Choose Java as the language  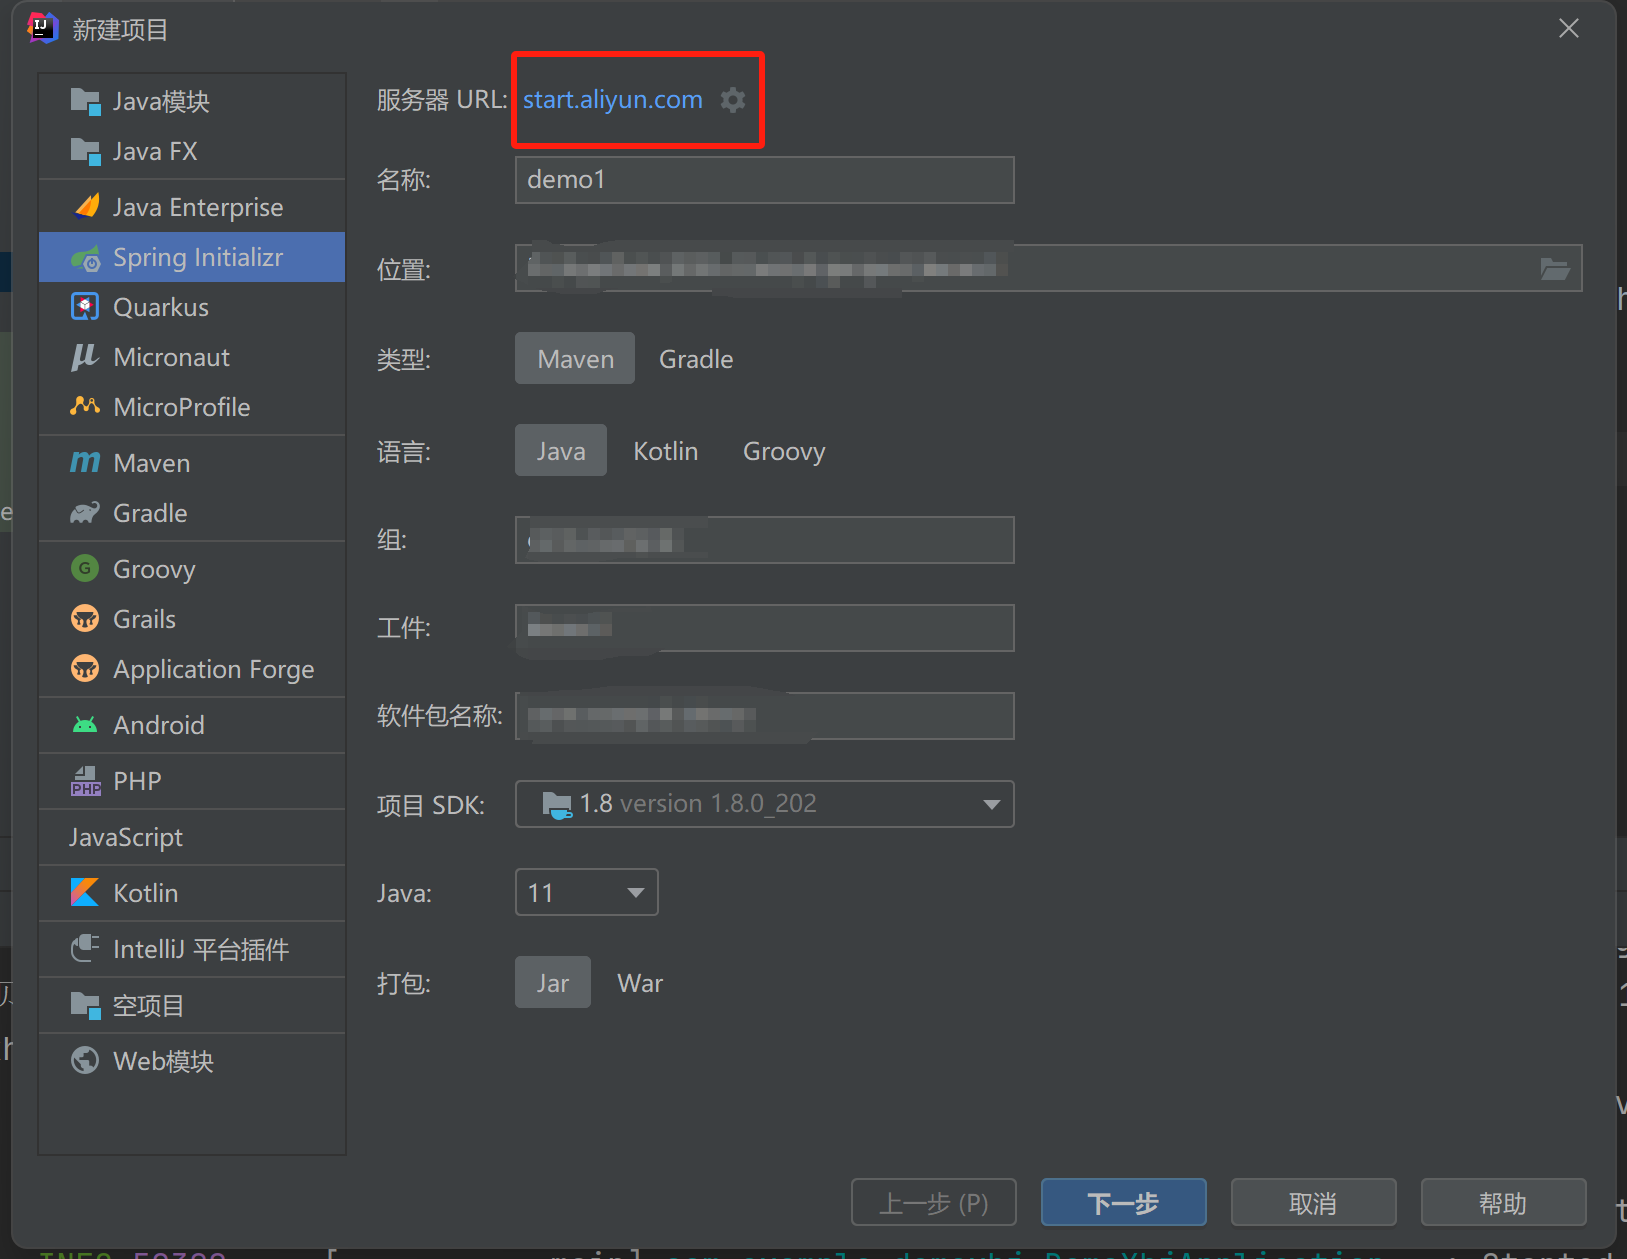pyautogui.click(x=561, y=451)
